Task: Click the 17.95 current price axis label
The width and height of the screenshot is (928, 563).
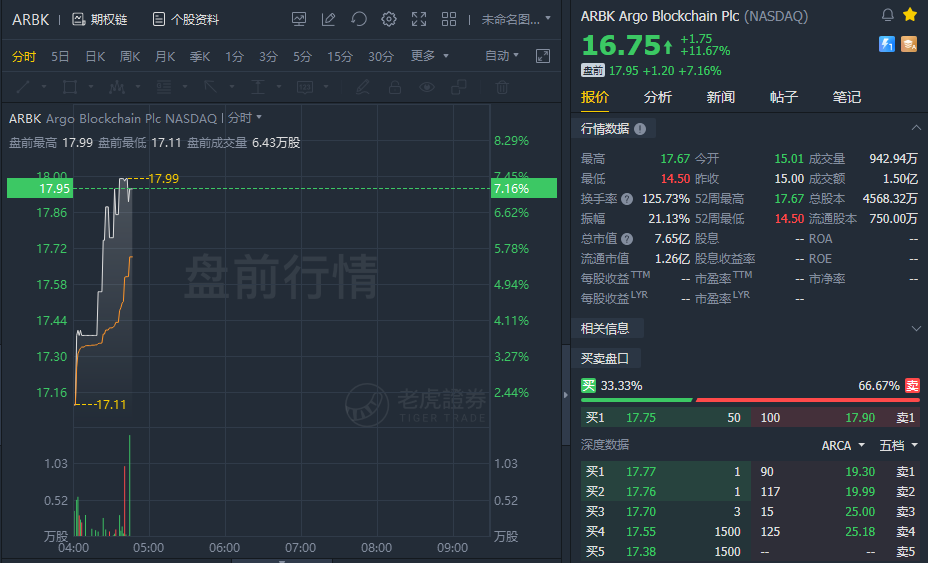Action: pyautogui.click(x=40, y=188)
